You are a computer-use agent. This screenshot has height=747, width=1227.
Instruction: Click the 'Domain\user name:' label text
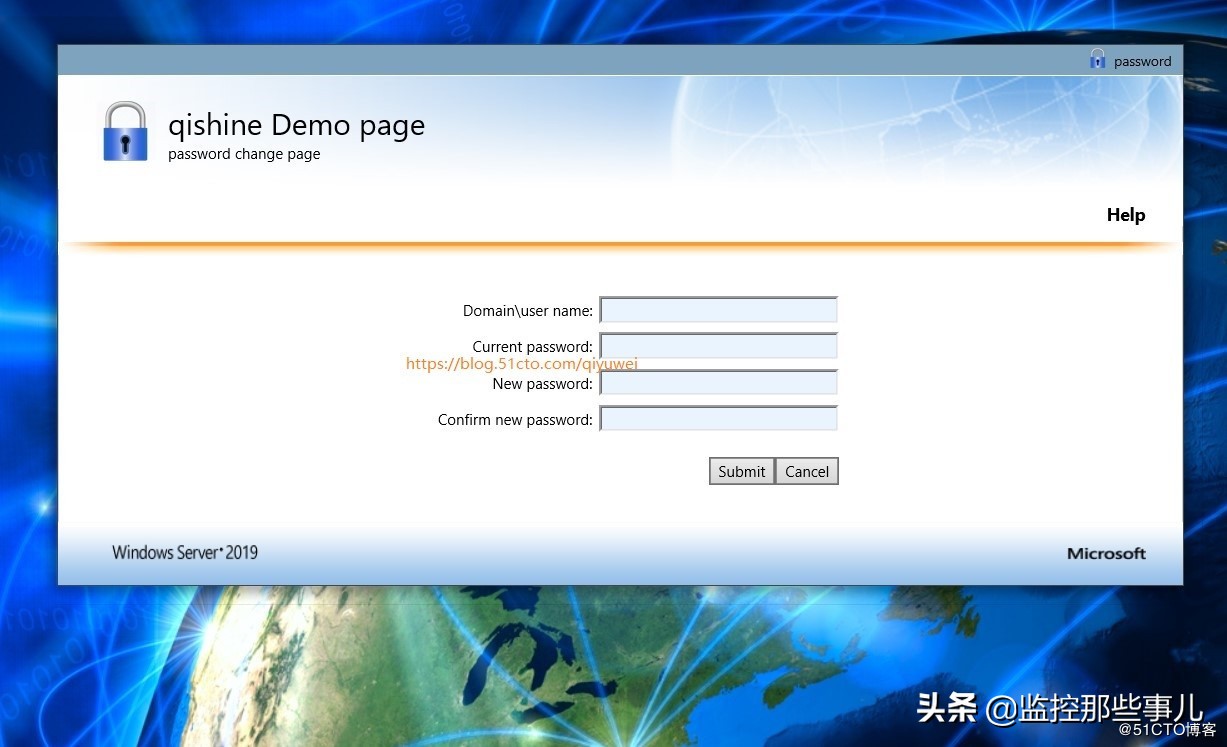pos(528,310)
